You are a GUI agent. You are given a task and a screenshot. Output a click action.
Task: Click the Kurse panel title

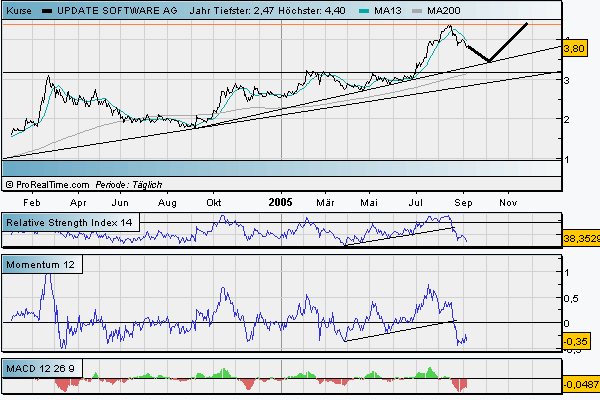coord(19,11)
